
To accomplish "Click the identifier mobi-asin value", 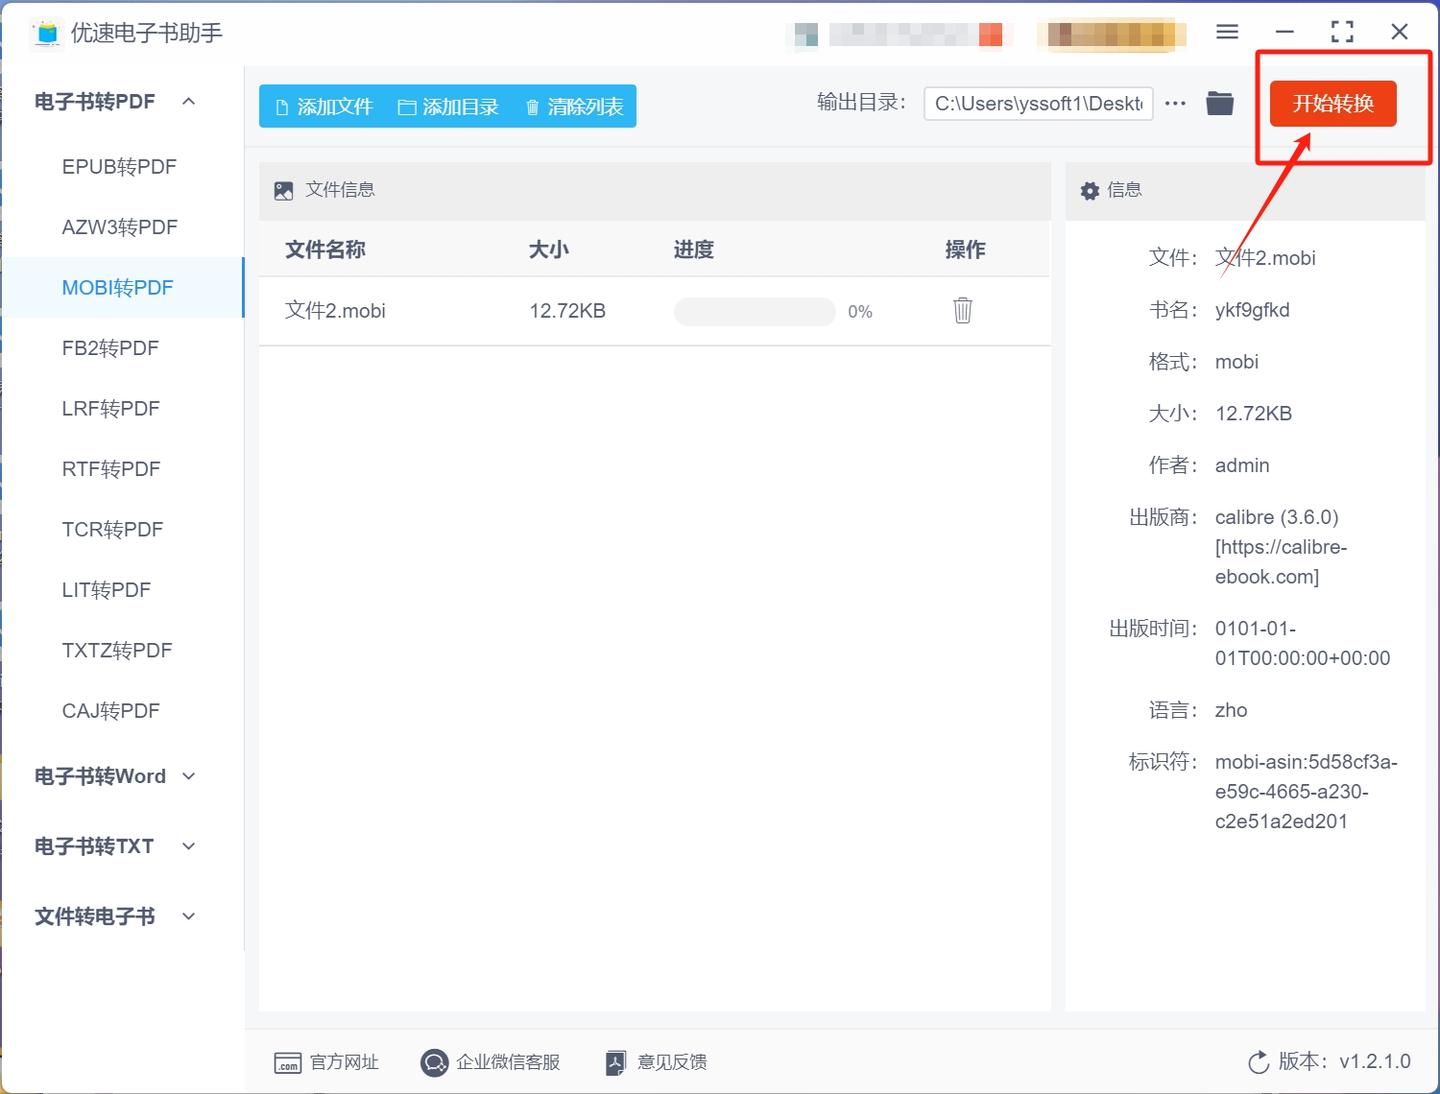I will pos(1306,791).
